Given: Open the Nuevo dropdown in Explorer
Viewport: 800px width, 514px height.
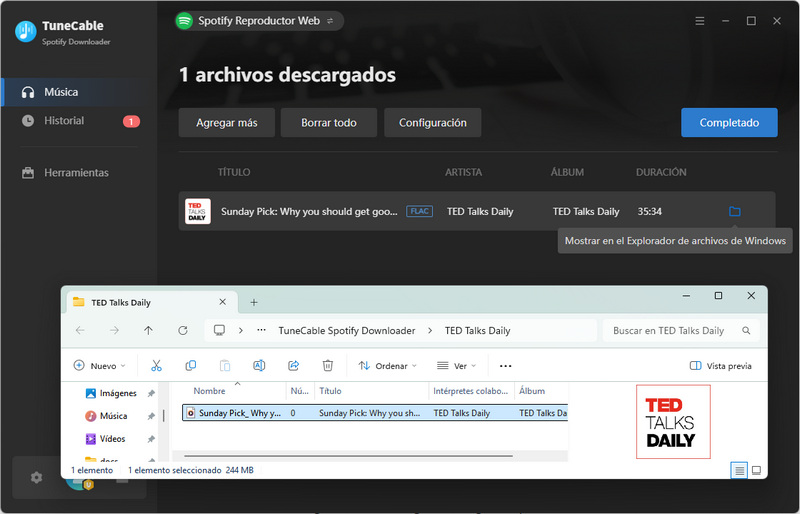Looking at the screenshot, I should 99,366.
